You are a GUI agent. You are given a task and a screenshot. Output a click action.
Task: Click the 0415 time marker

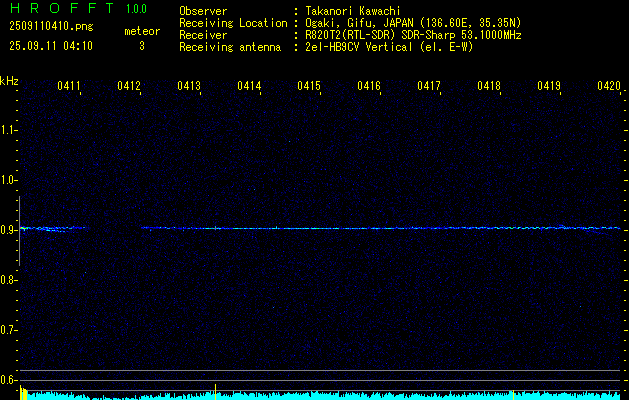pyautogui.click(x=309, y=86)
